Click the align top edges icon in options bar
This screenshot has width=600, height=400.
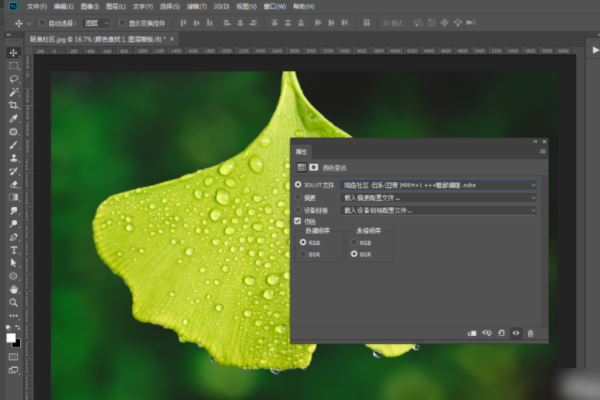[x=183, y=23]
